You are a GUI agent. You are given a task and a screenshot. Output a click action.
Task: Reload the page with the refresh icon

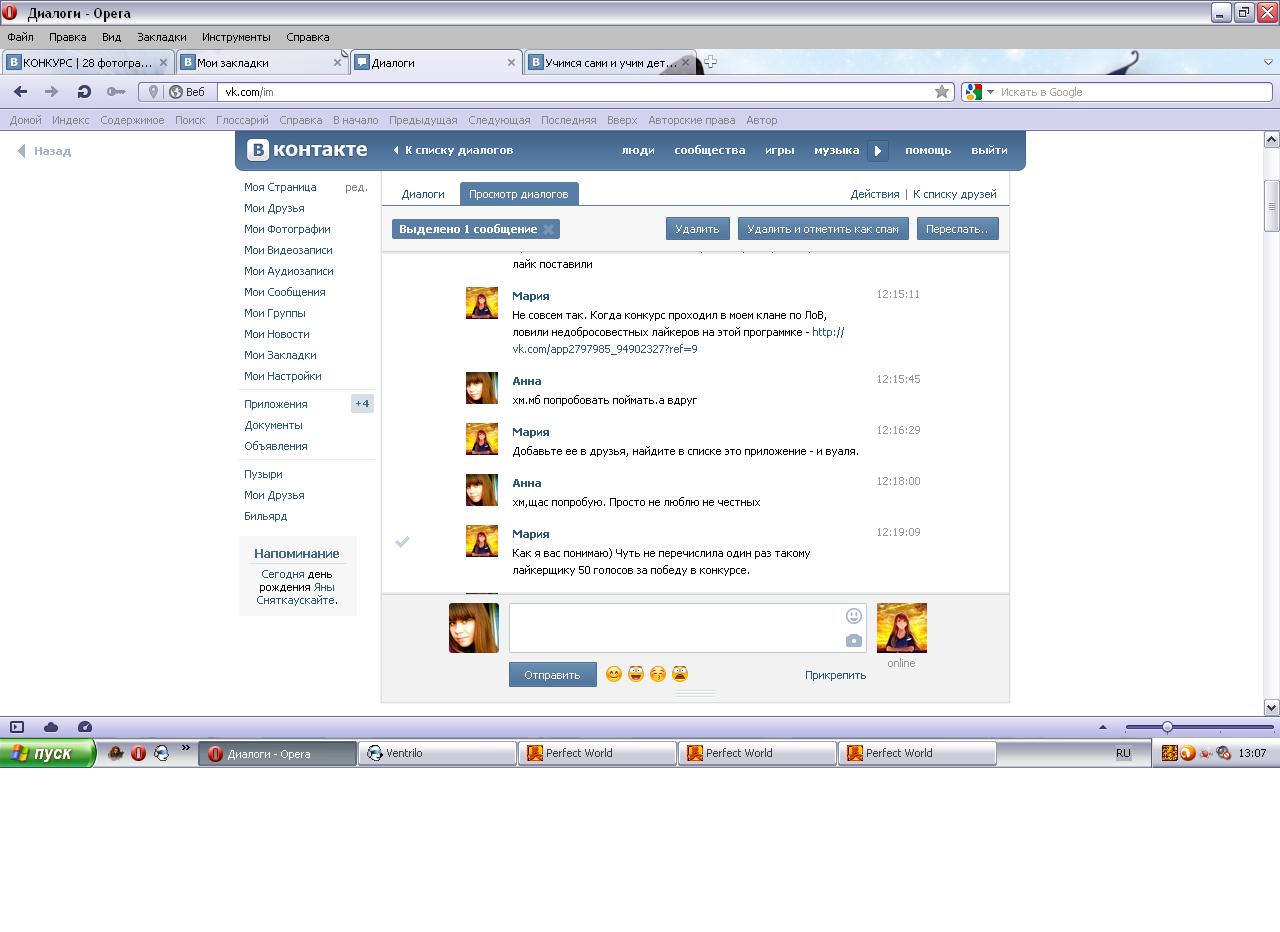[x=84, y=92]
